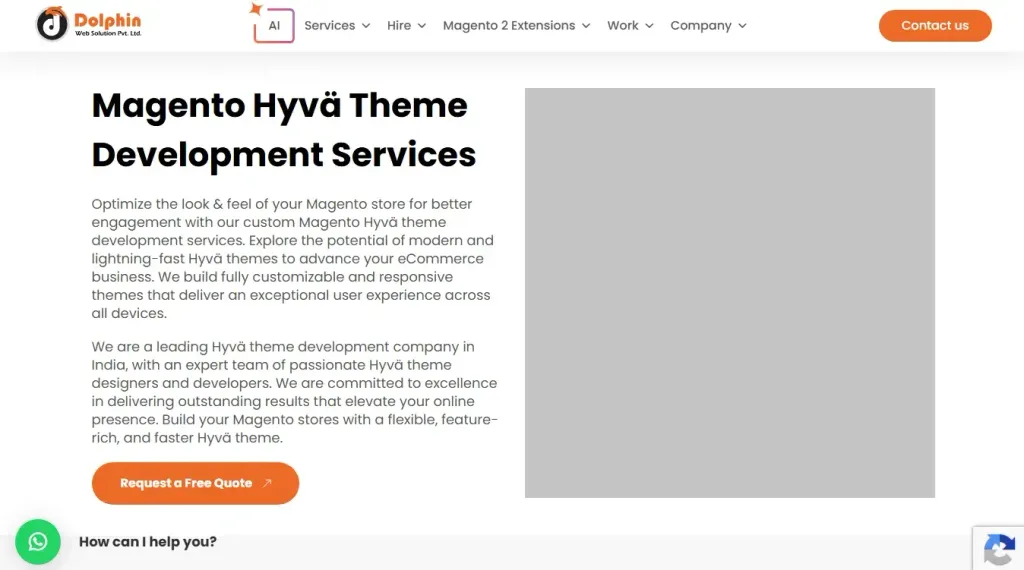Click the arrow icon in Request a Free Quote
This screenshot has height=570, width=1024.
click(267, 483)
